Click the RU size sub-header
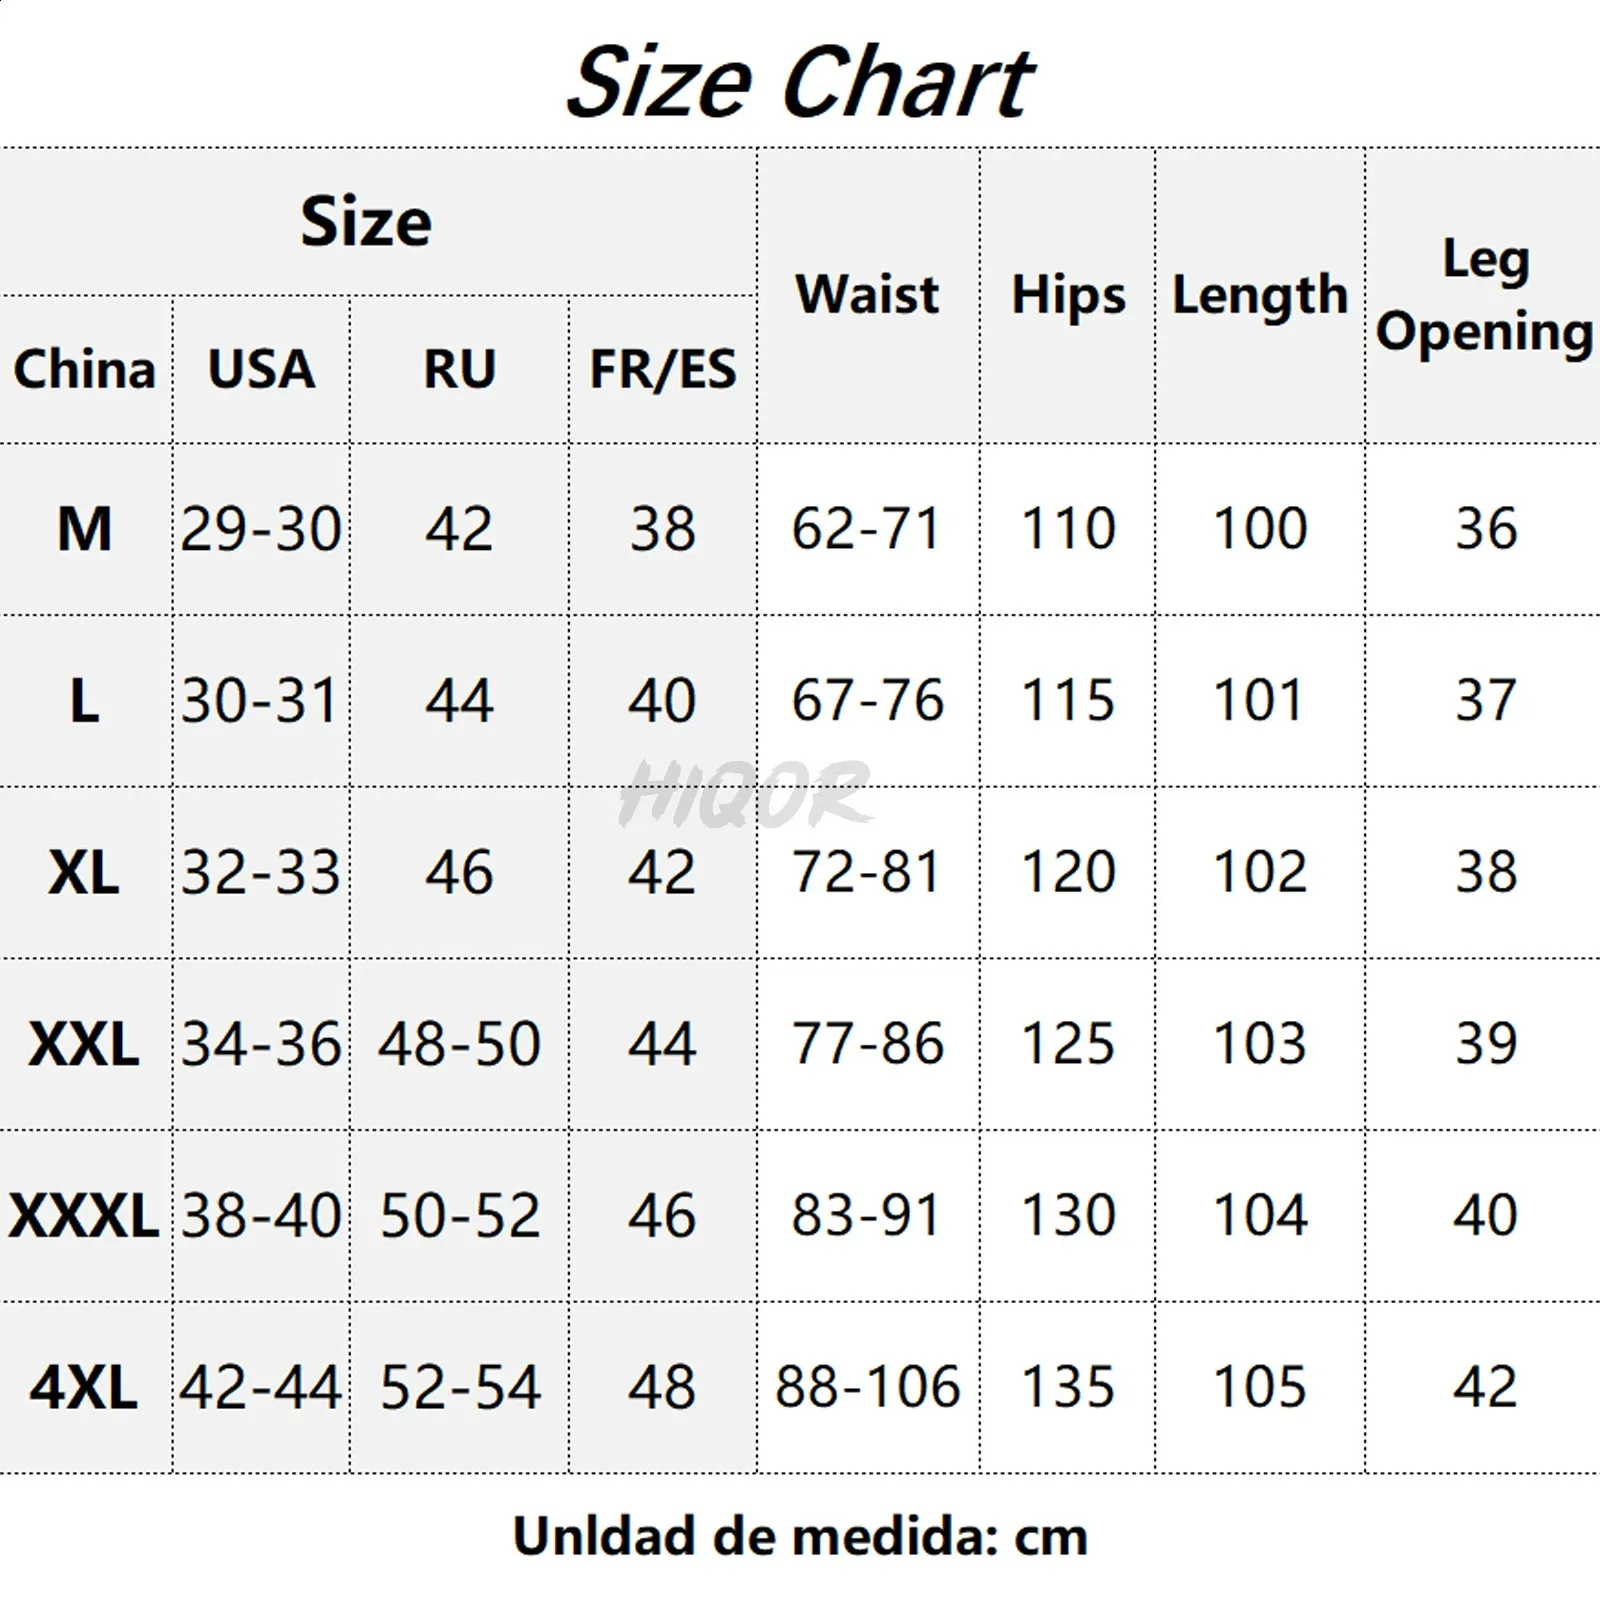This screenshot has width=1600, height=1600. coord(459,369)
